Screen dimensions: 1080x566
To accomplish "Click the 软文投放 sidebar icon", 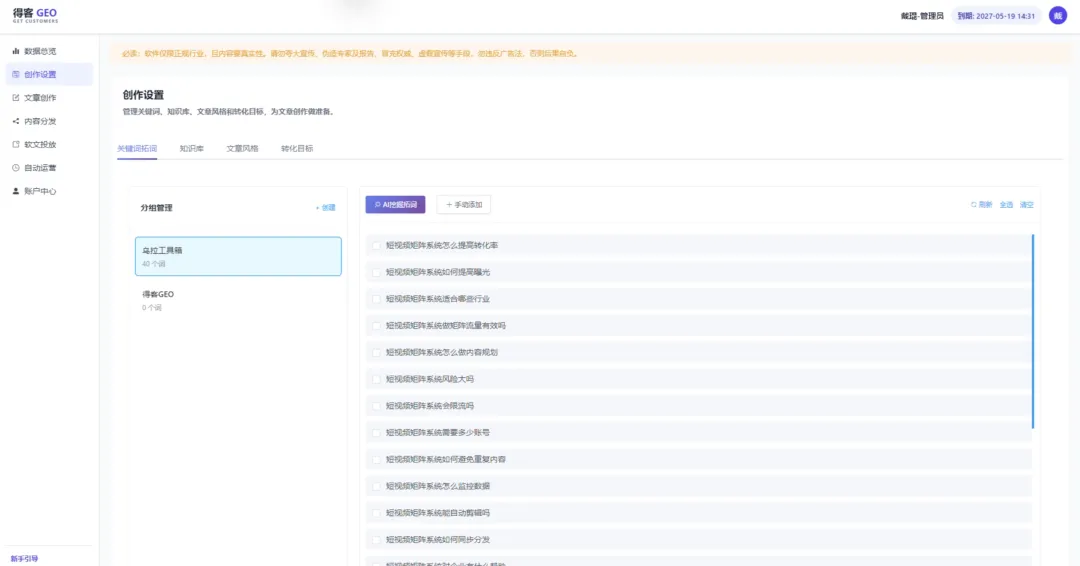I will click(16, 145).
